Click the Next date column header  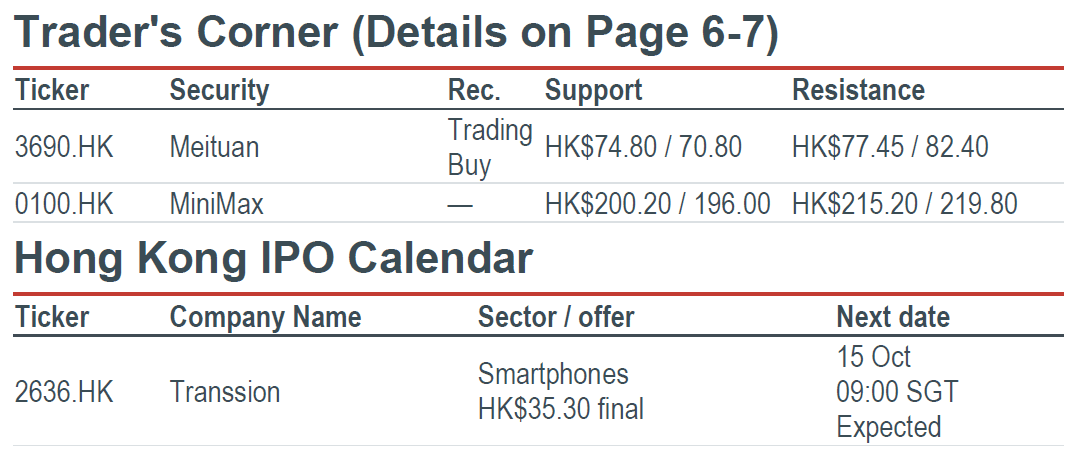893,317
